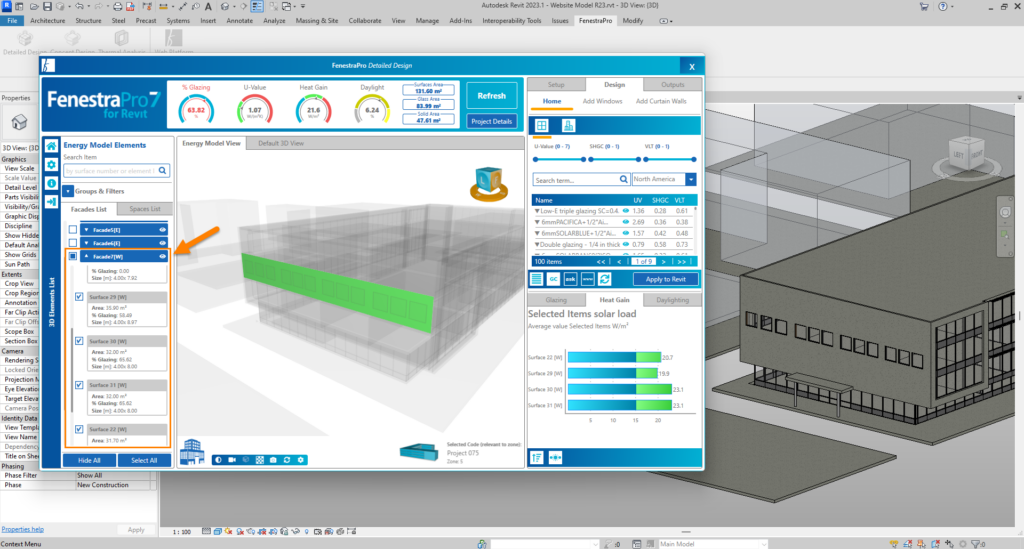Click the ask icon in glazing toolbar
Image resolution: width=1024 pixels, height=549 pixels.
click(570, 279)
